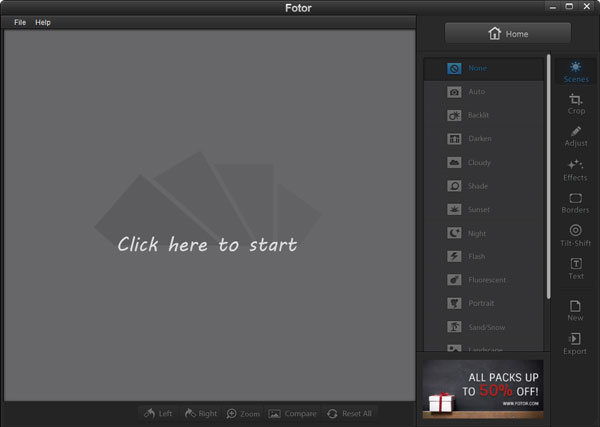Rotate image Left
This screenshot has height=427, width=600.
[156, 413]
